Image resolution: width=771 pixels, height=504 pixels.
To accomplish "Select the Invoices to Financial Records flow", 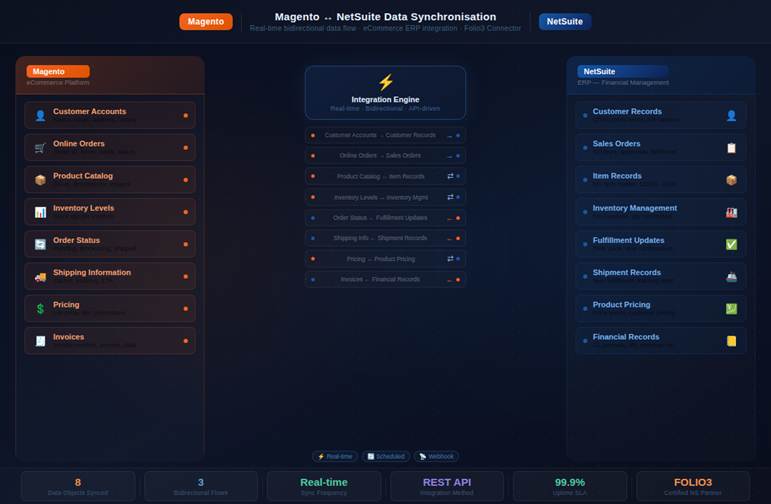I will (386, 279).
